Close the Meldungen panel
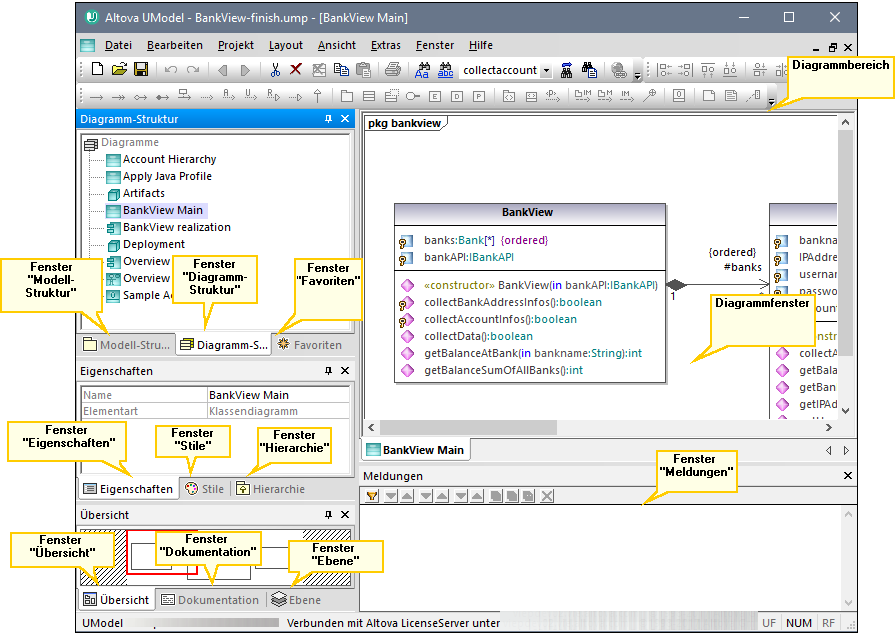 [848, 476]
